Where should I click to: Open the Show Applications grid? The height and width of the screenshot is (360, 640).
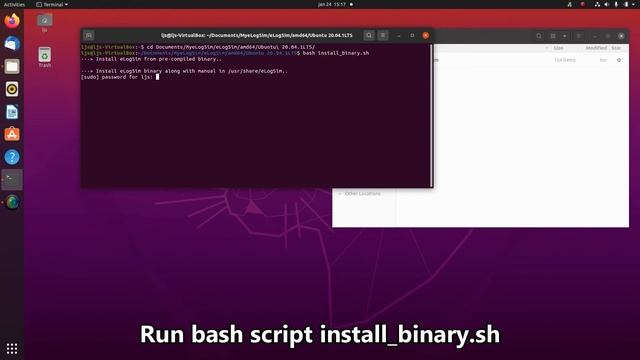[12, 348]
